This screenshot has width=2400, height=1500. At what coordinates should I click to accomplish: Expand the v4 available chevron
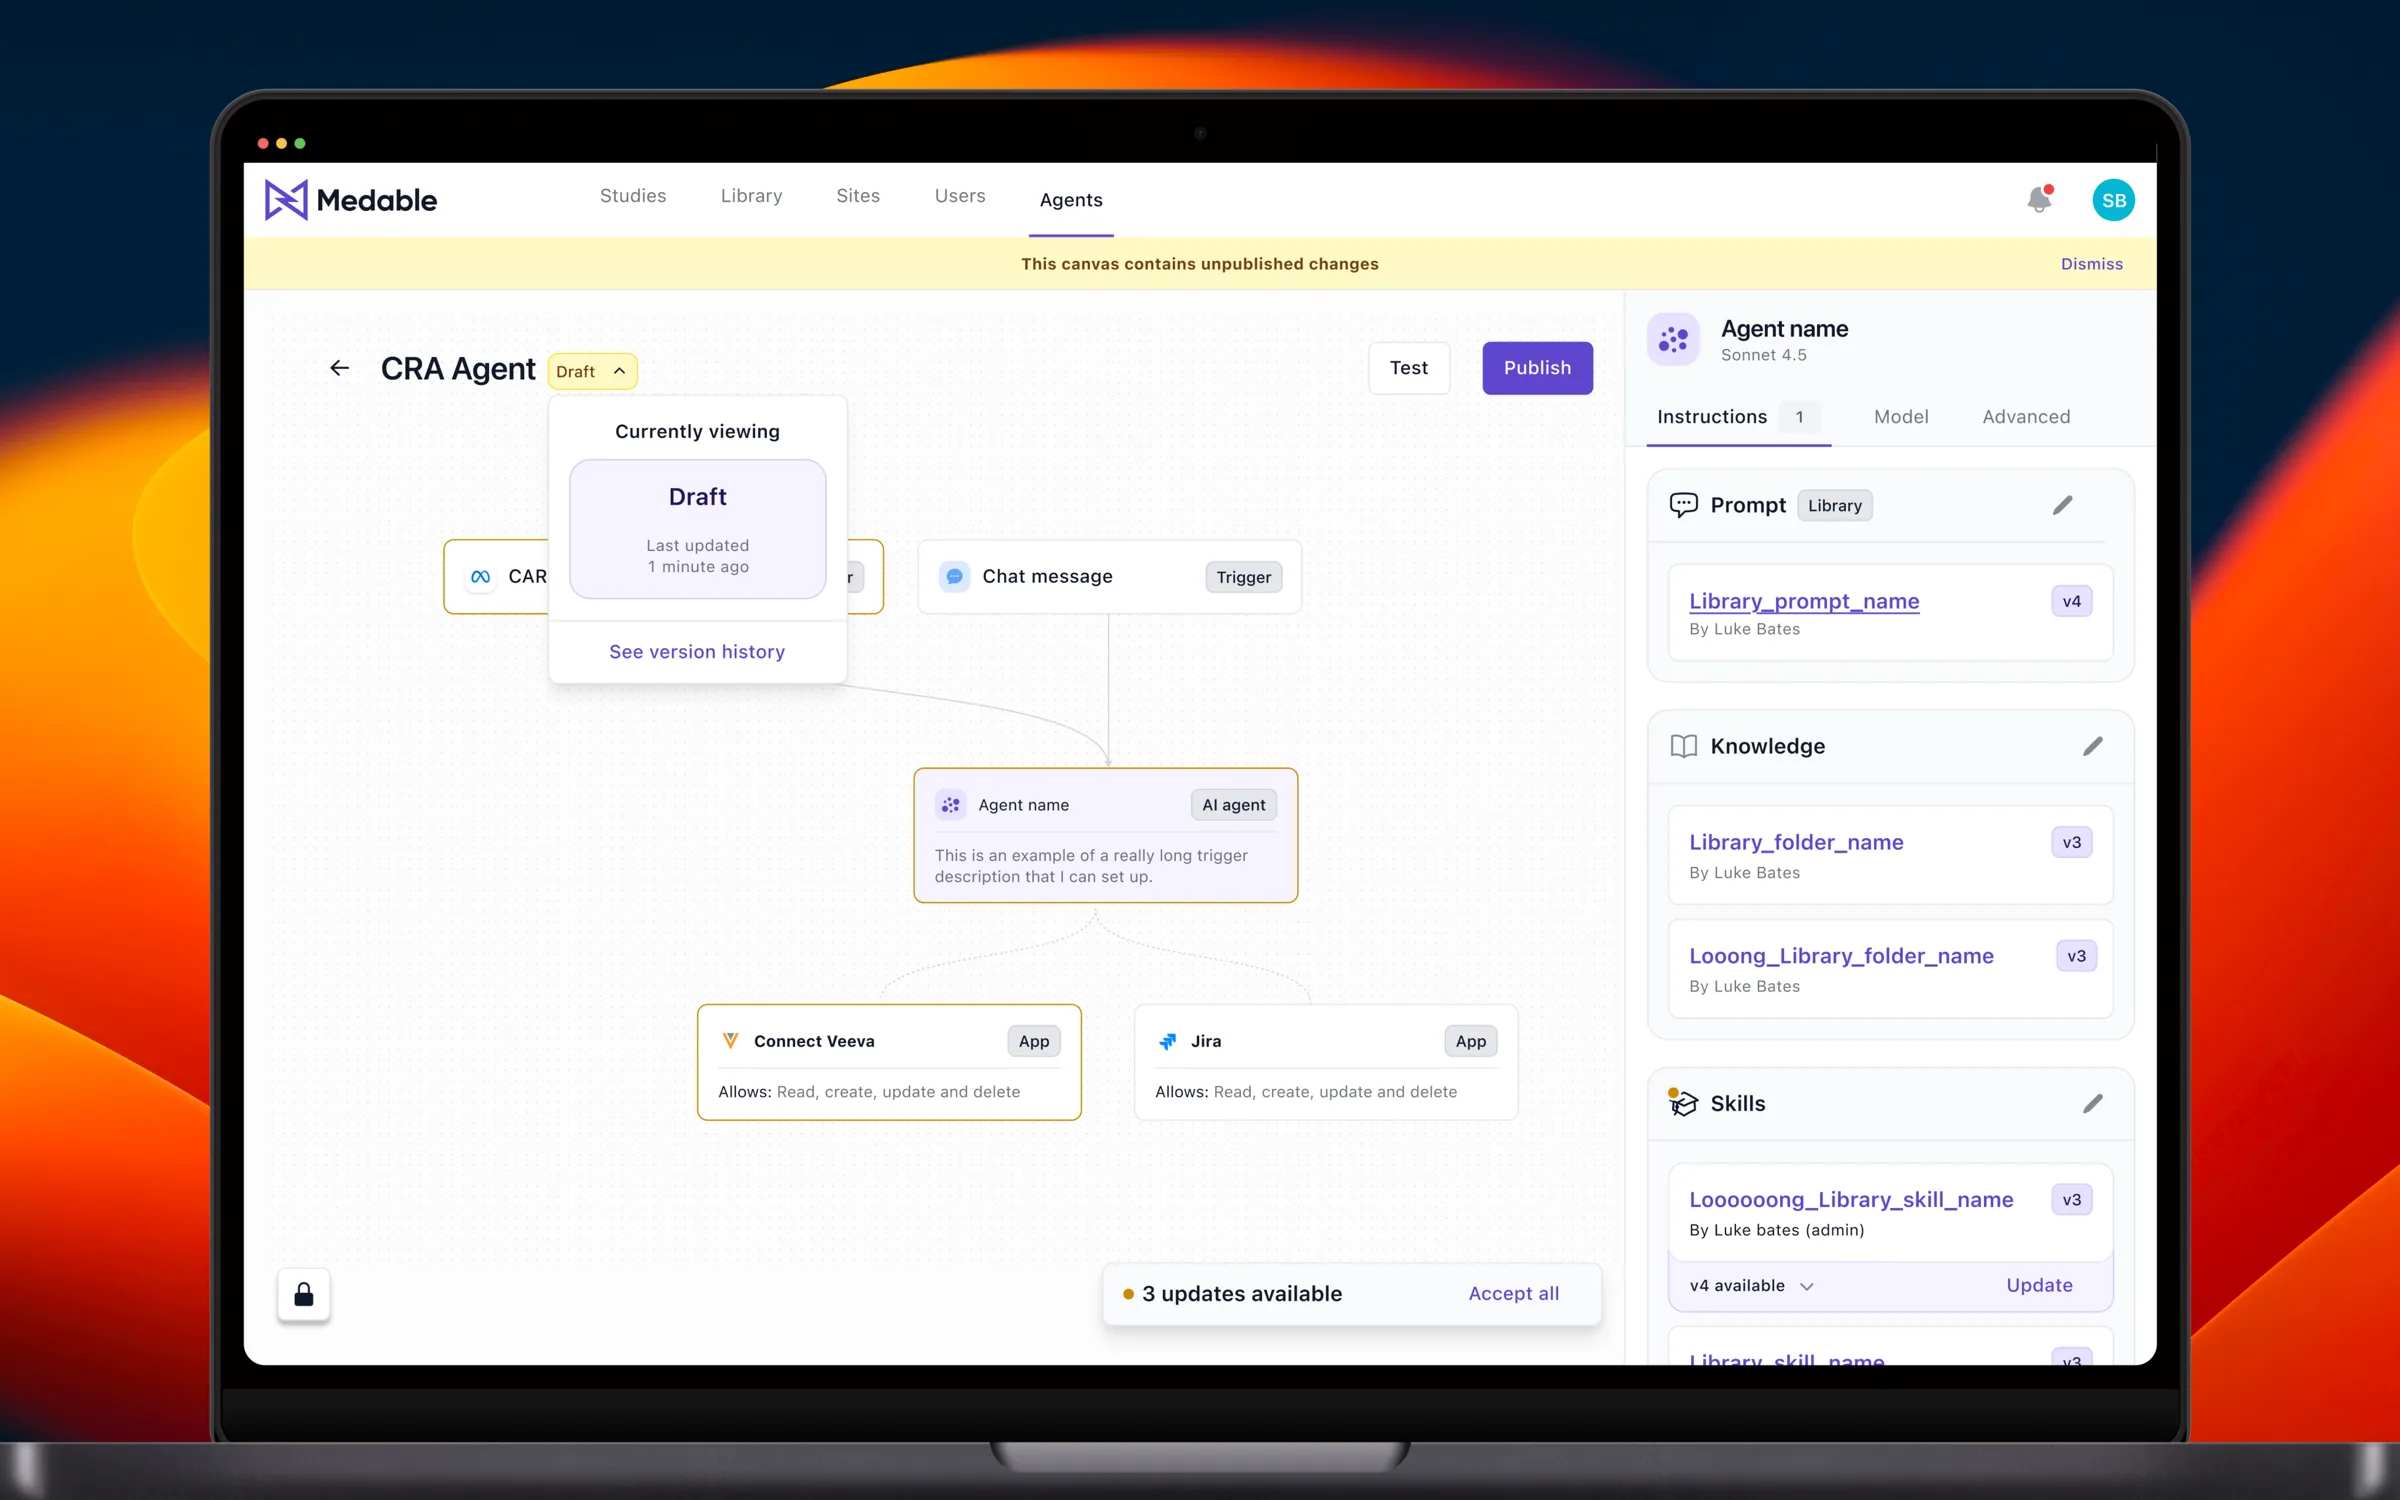click(1807, 1286)
